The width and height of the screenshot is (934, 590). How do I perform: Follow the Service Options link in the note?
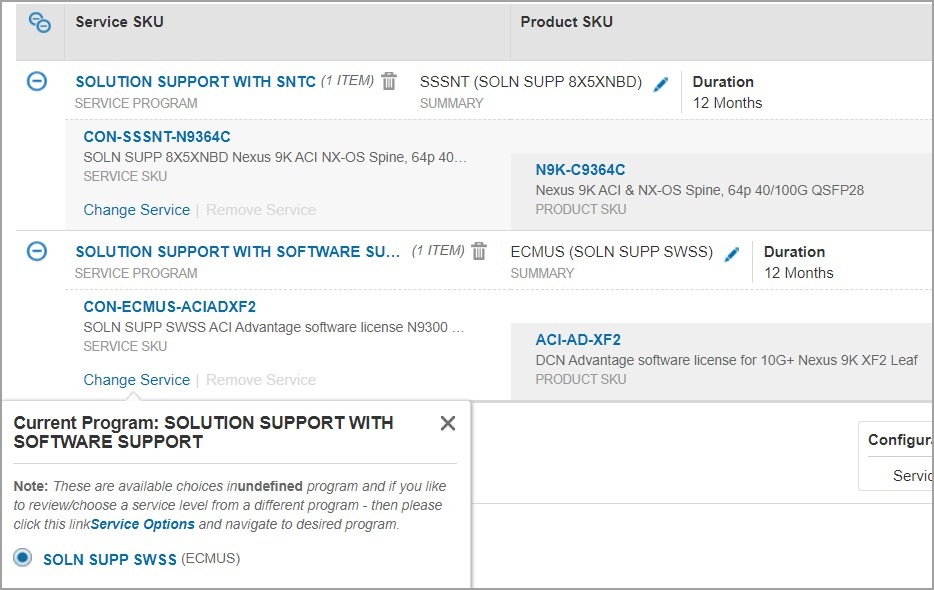tap(143, 524)
